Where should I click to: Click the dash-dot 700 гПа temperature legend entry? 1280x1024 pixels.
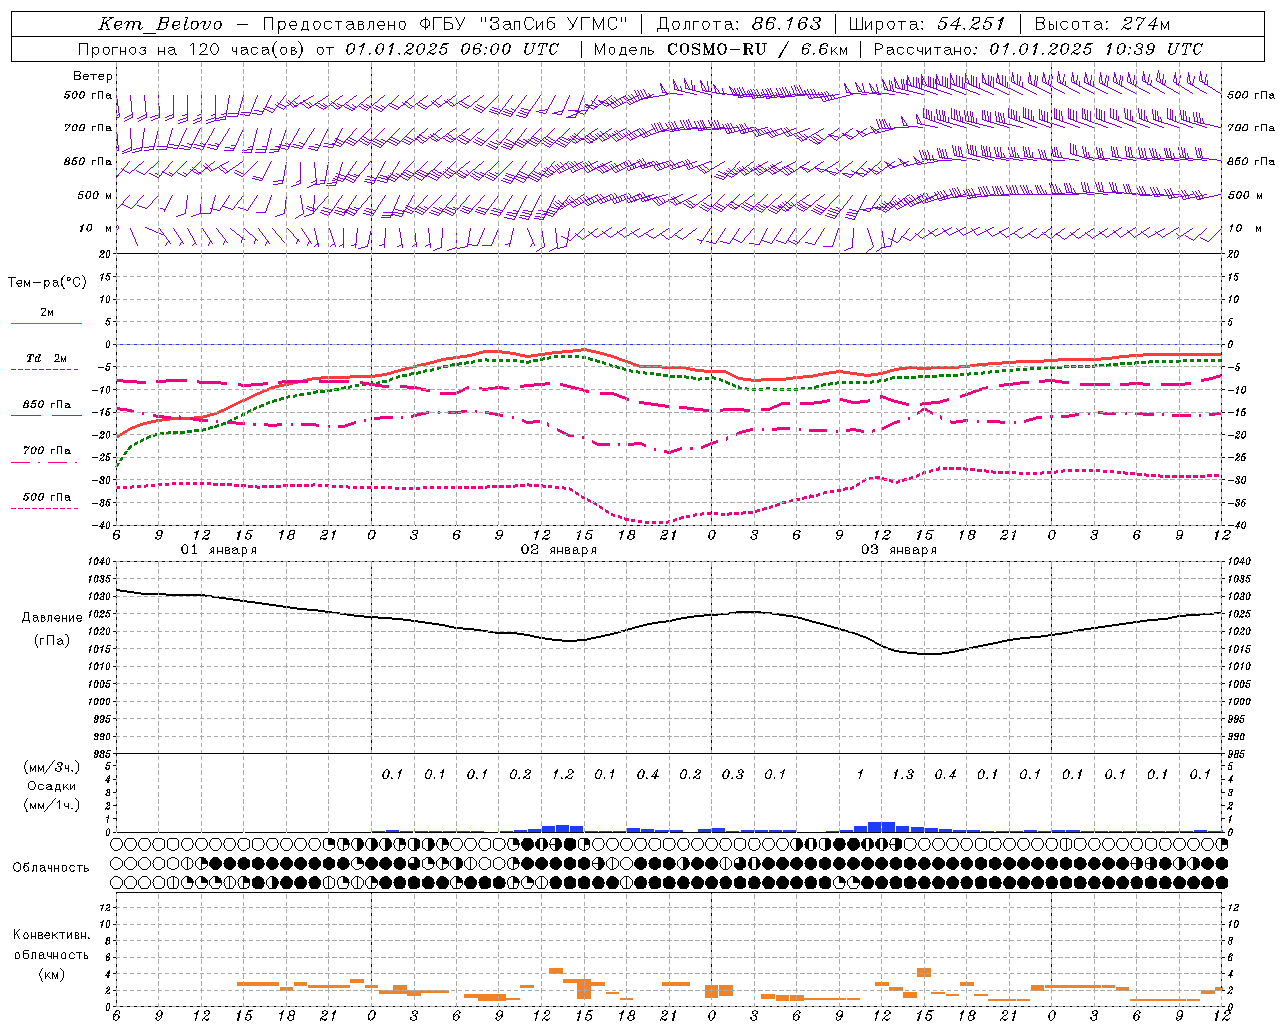(x=46, y=451)
